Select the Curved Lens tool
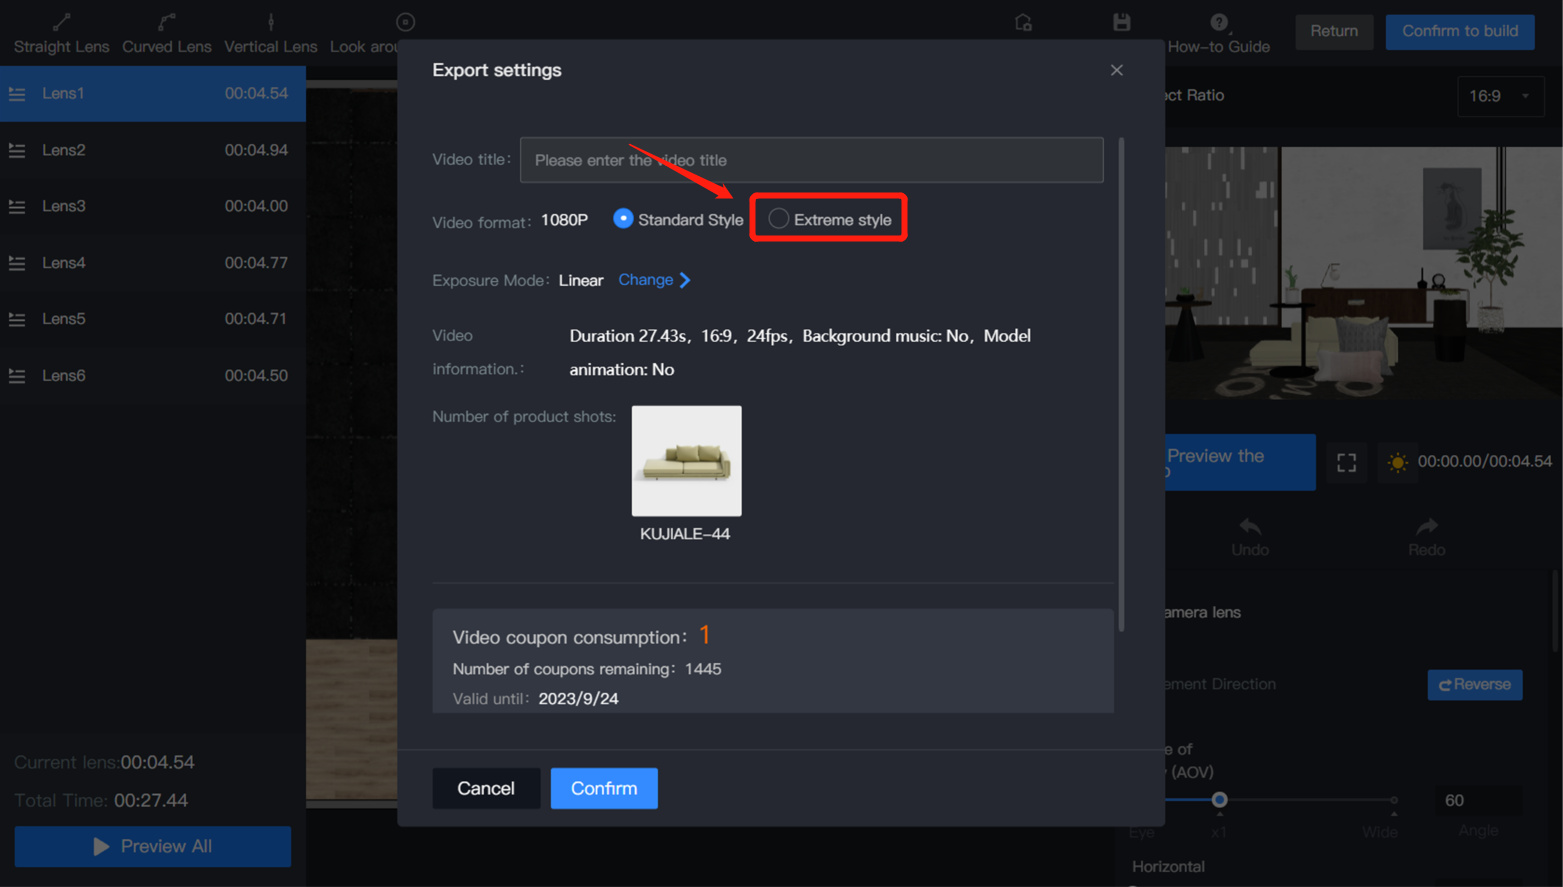This screenshot has width=1563, height=887. [x=166, y=32]
